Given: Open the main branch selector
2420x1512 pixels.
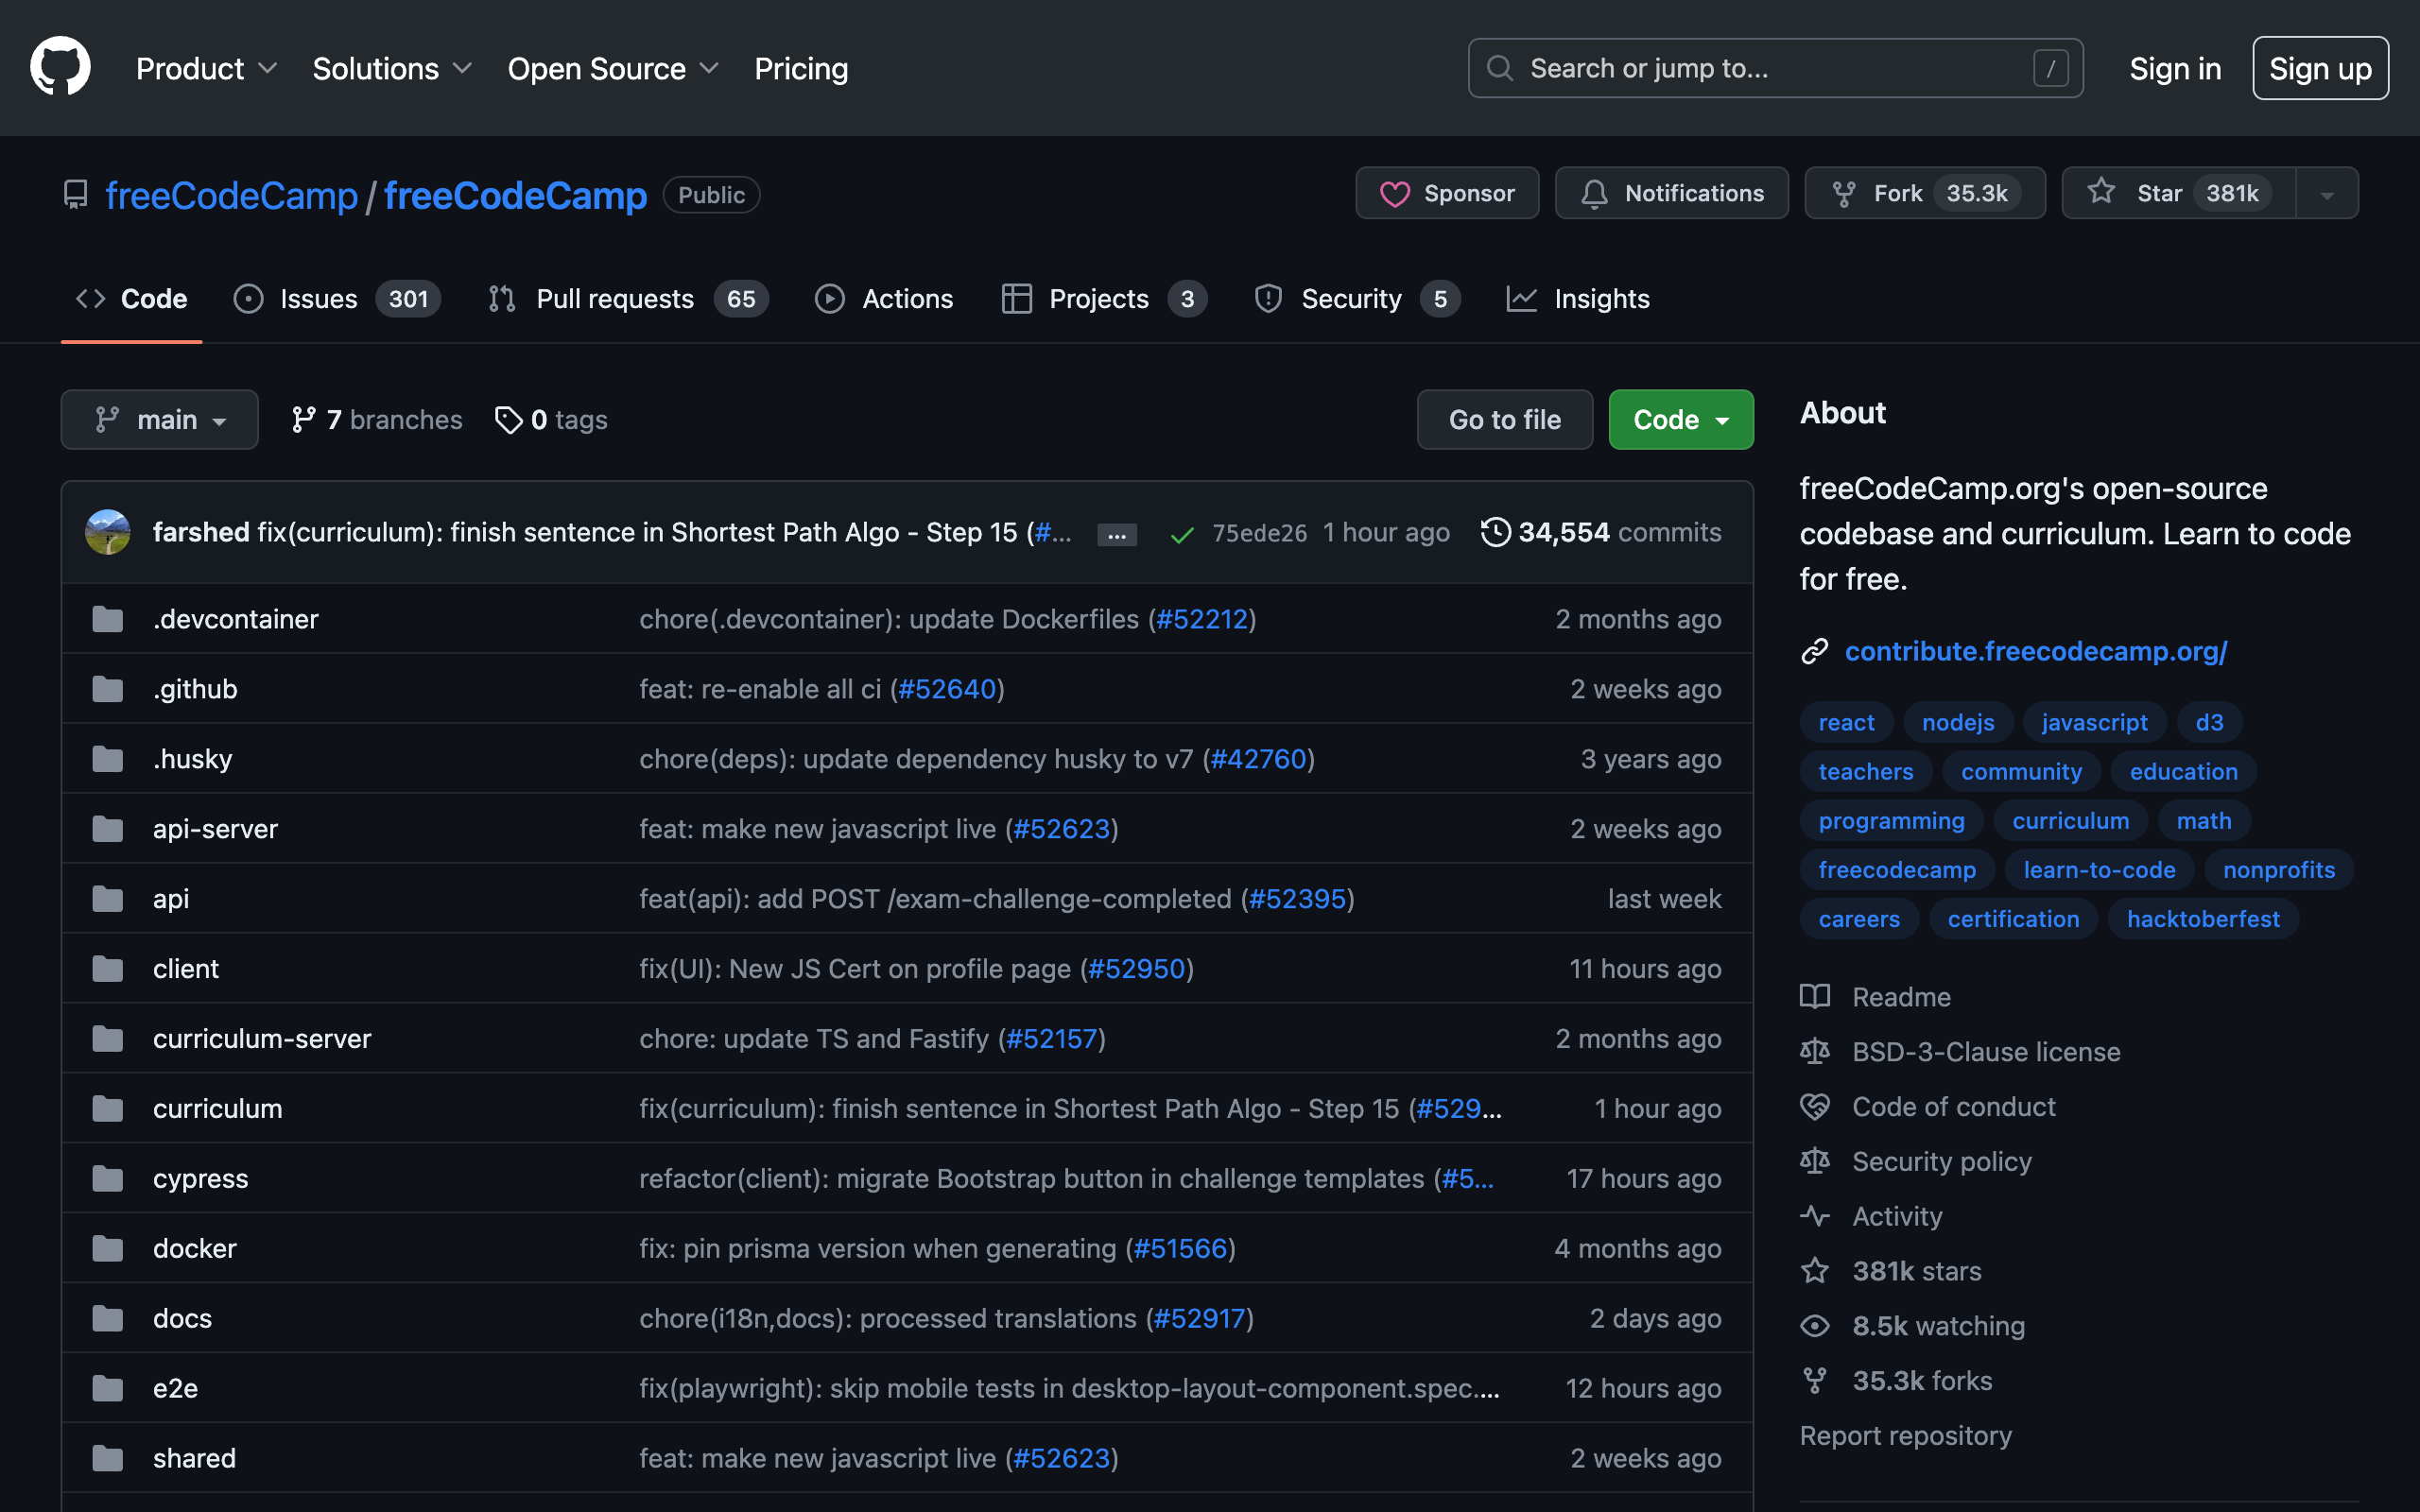Looking at the screenshot, I should pyautogui.click(x=160, y=420).
